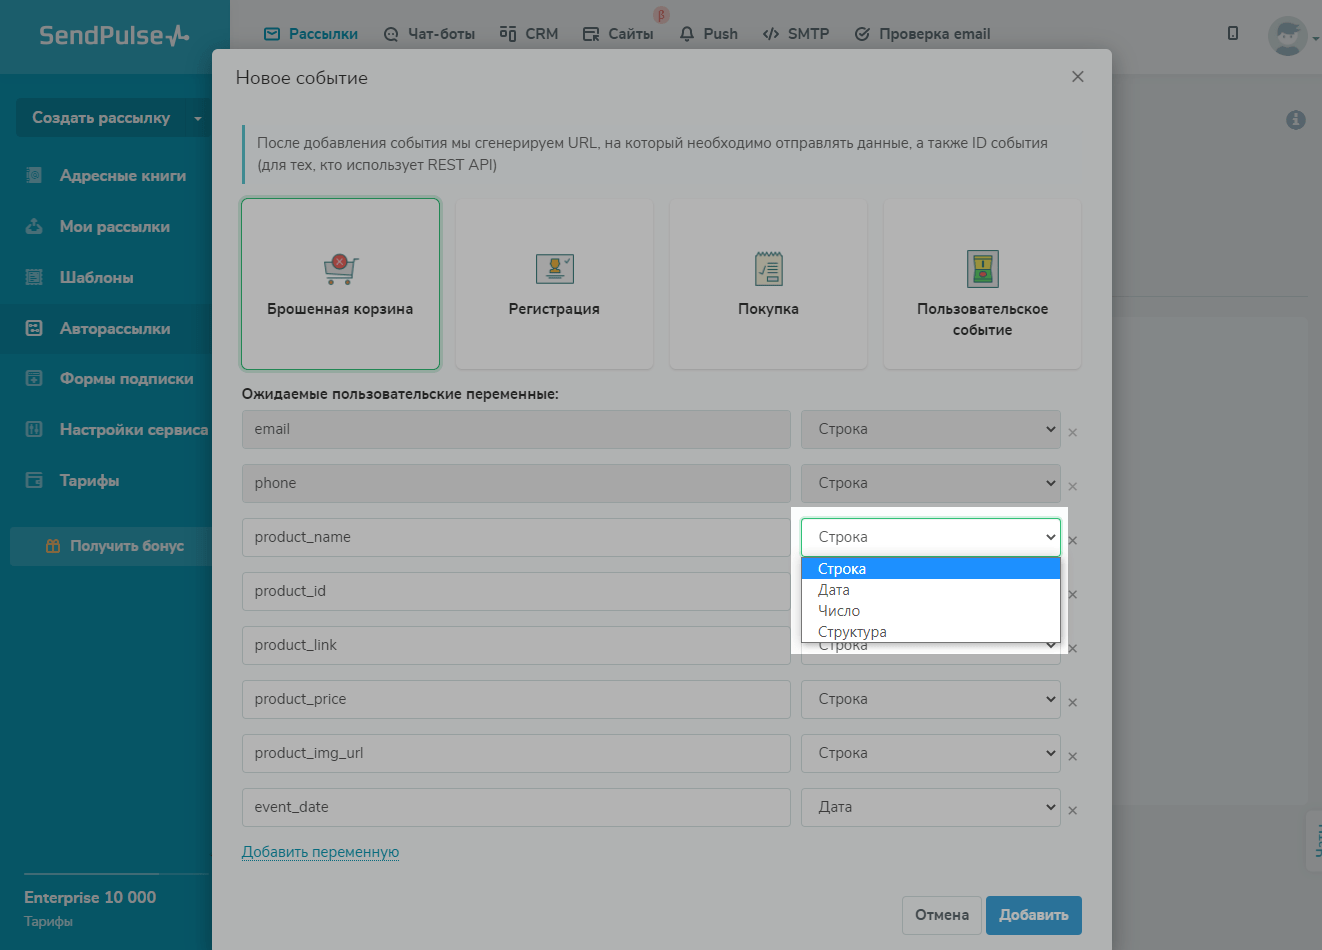
Task: Open the SMTP top menu
Action: click(x=796, y=34)
